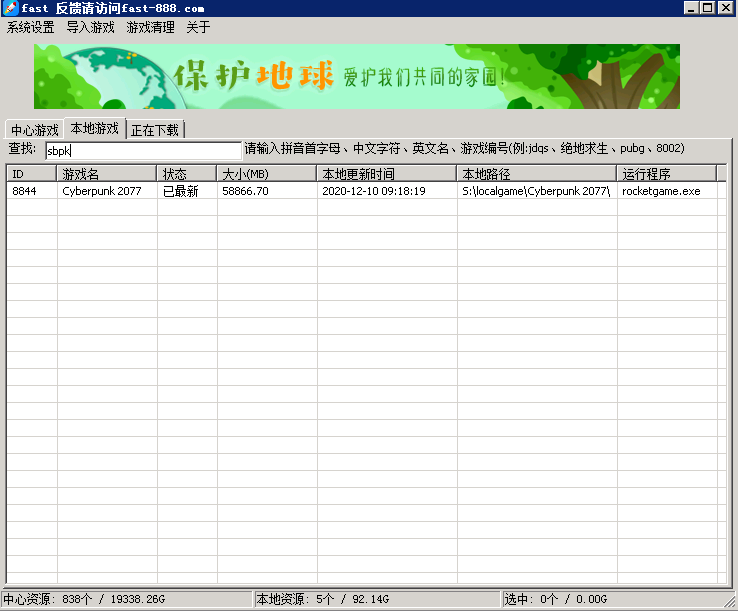
Task: Click the S:\localgame\Cyberpunk 2077\ path cell
Action: click(x=536, y=191)
